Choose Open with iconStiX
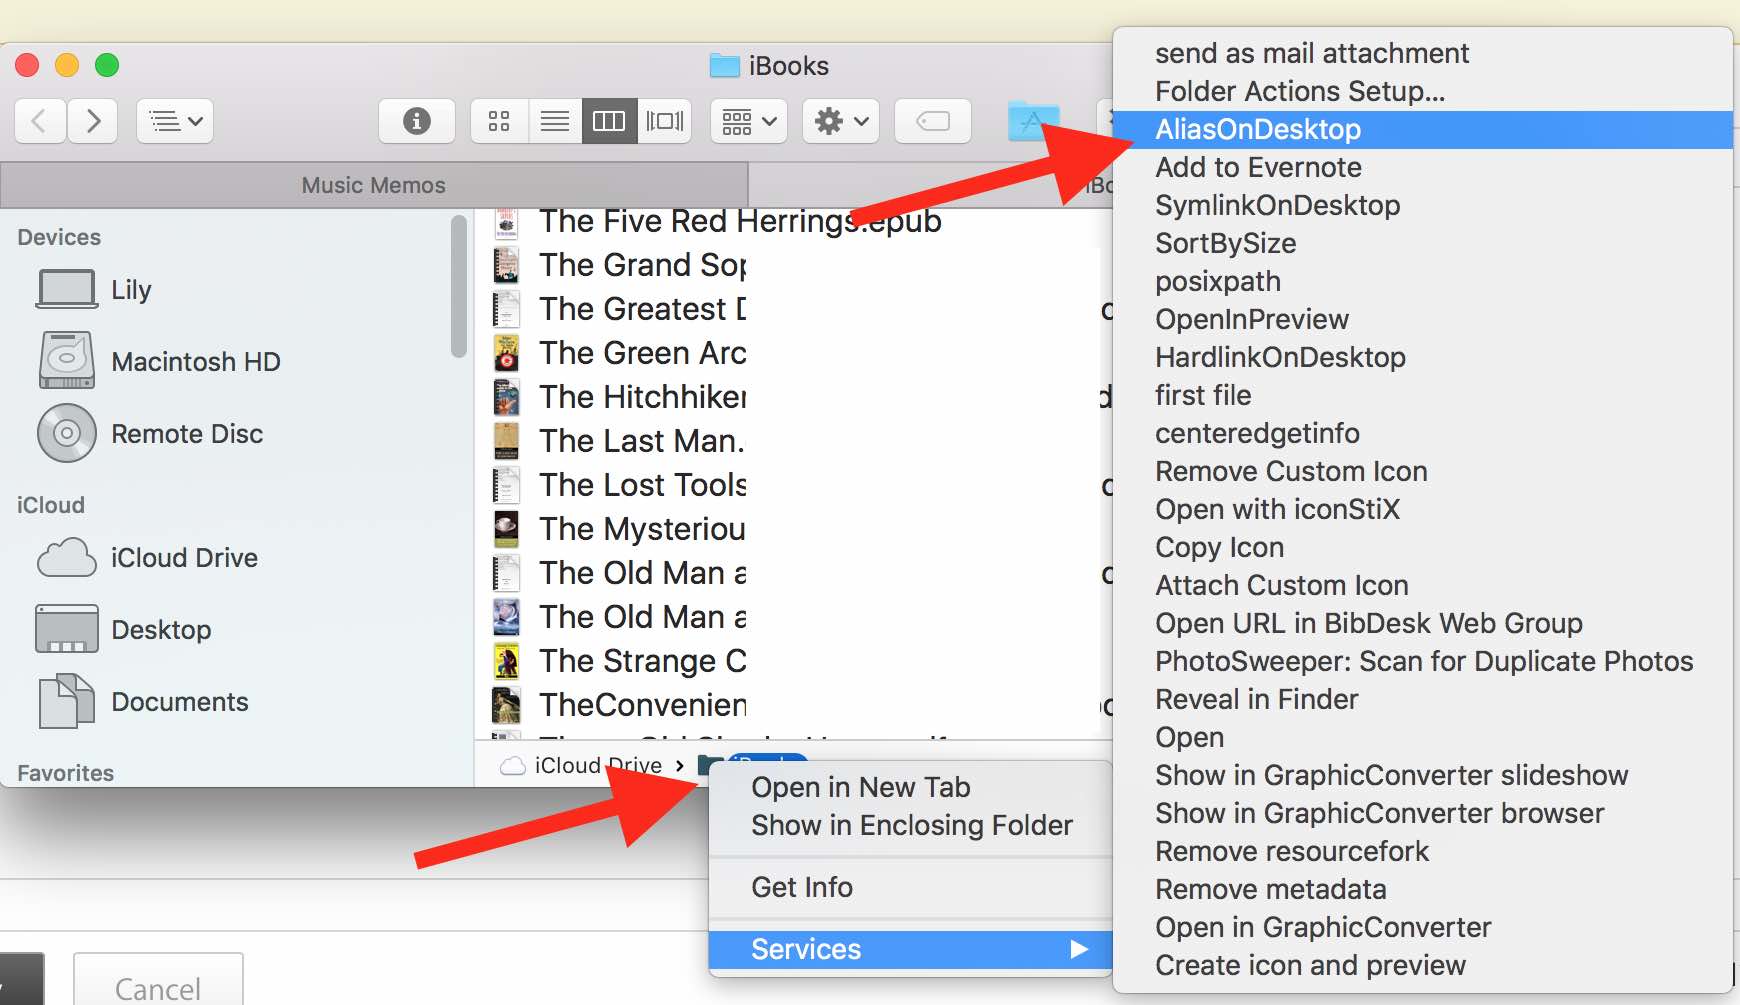 [1422, 509]
